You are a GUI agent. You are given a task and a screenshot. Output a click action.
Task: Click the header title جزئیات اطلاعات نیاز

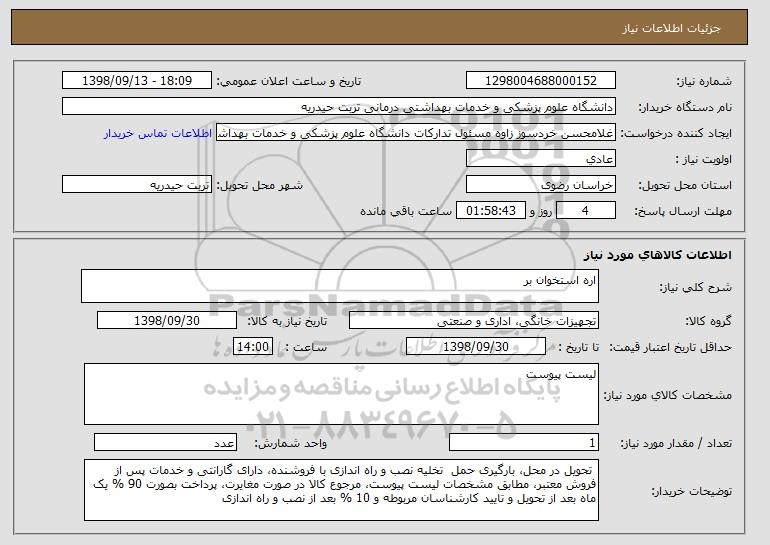point(671,28)
